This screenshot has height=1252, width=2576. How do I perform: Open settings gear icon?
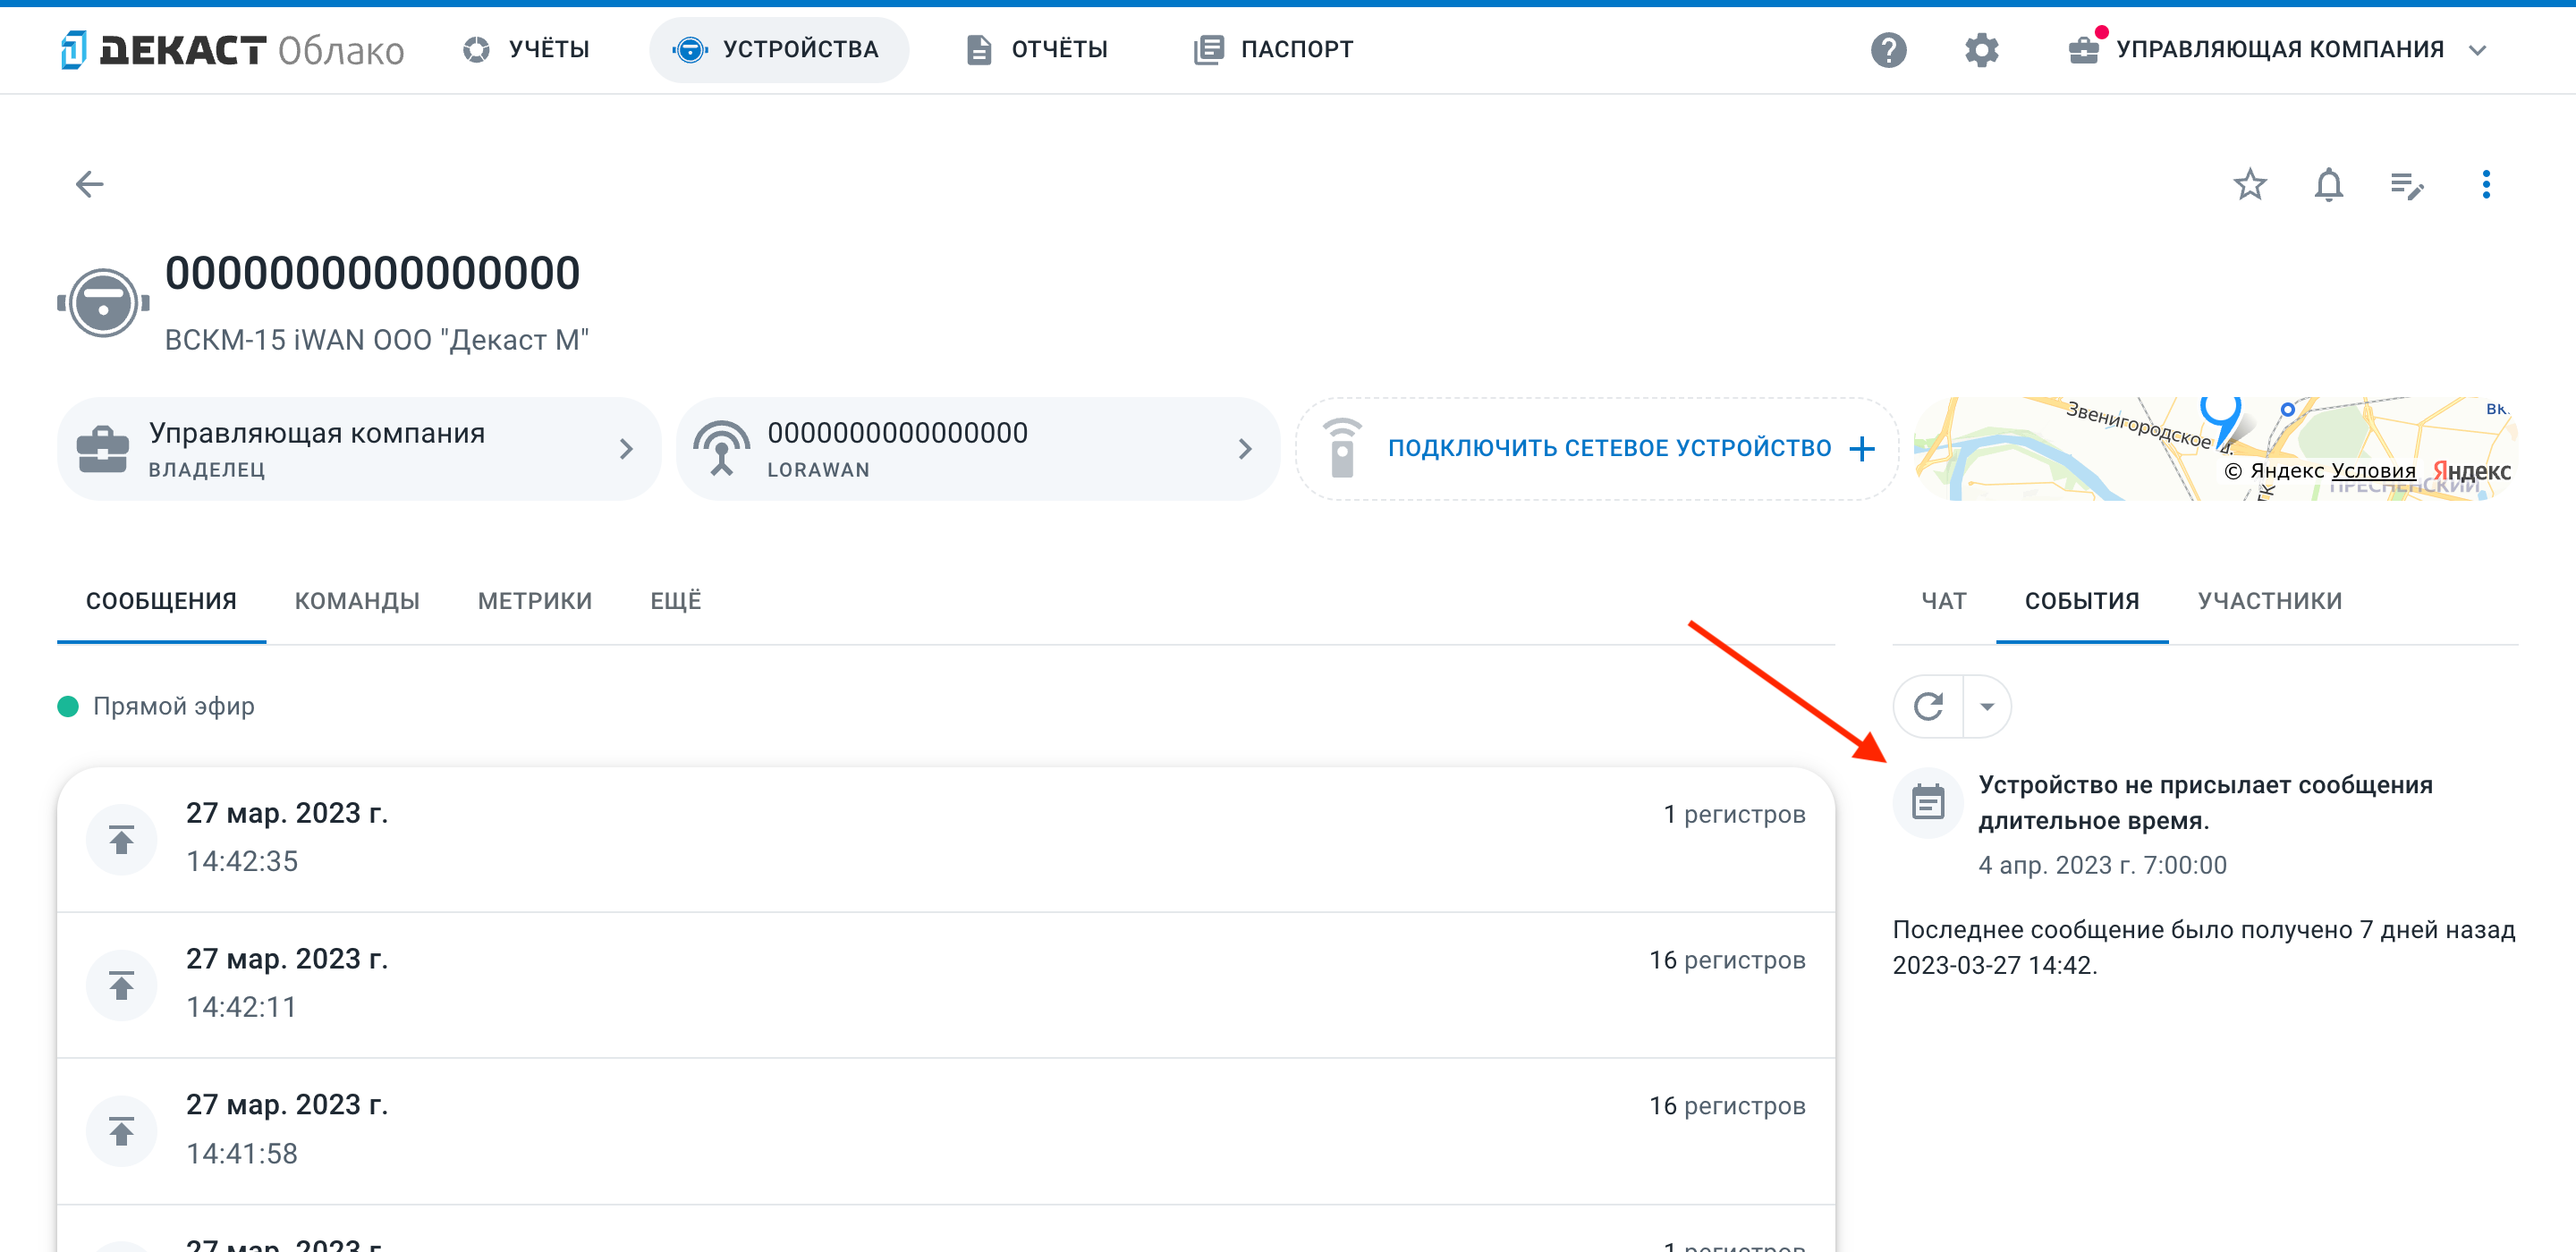(x=1981, y=49)
